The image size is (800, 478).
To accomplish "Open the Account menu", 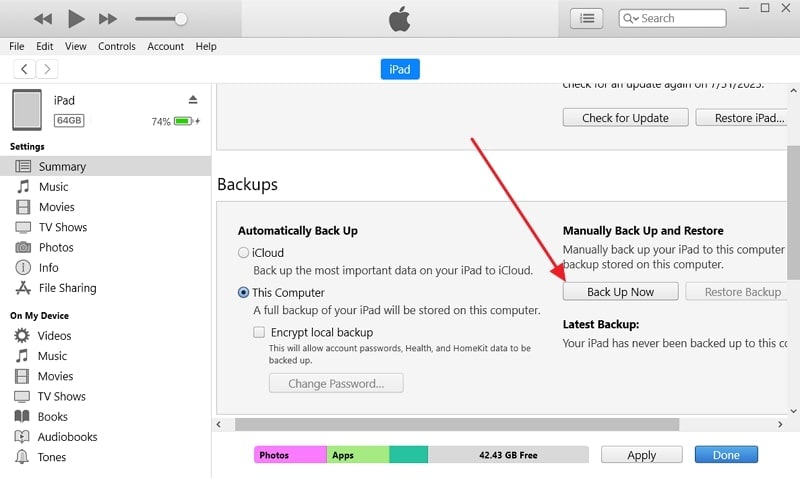I will coord(165,46).
